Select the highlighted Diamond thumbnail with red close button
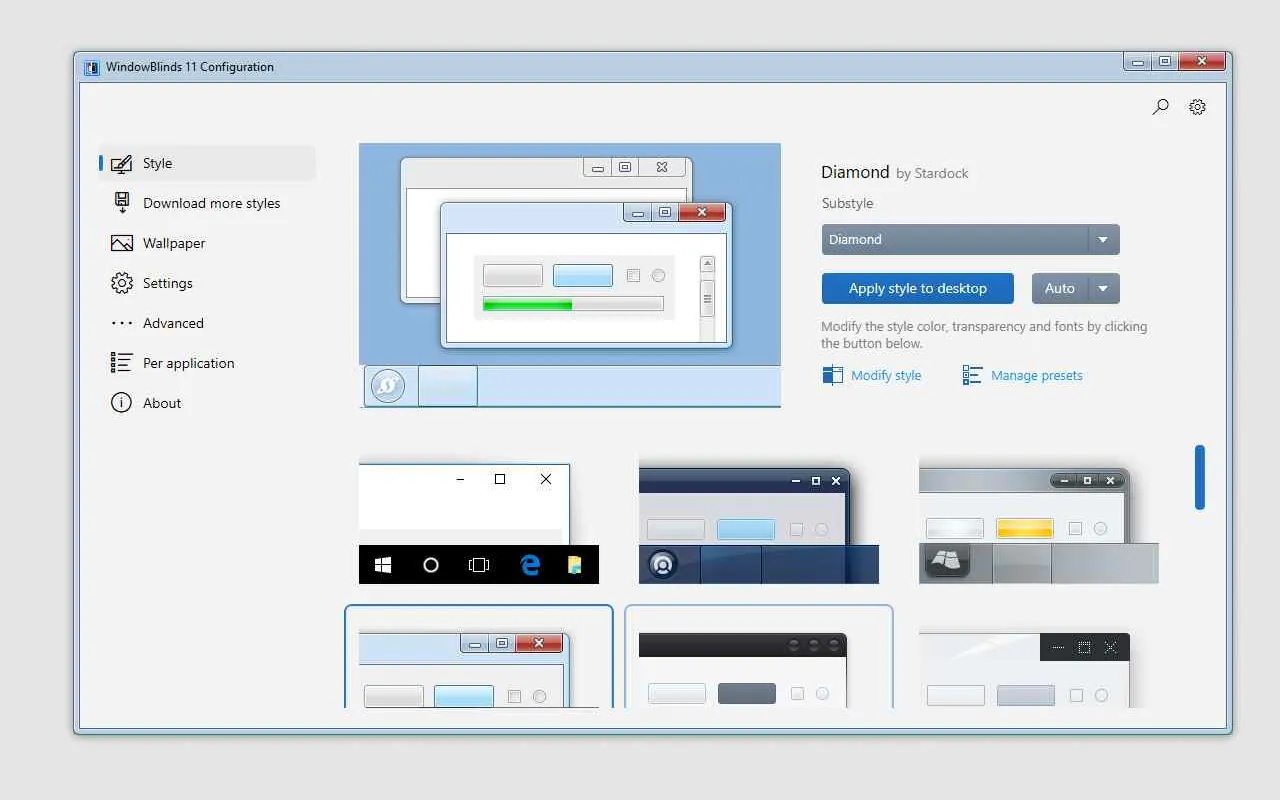The width and height of the screenshot is (1280, 800). pyautogui.click(x=479, y=657)
